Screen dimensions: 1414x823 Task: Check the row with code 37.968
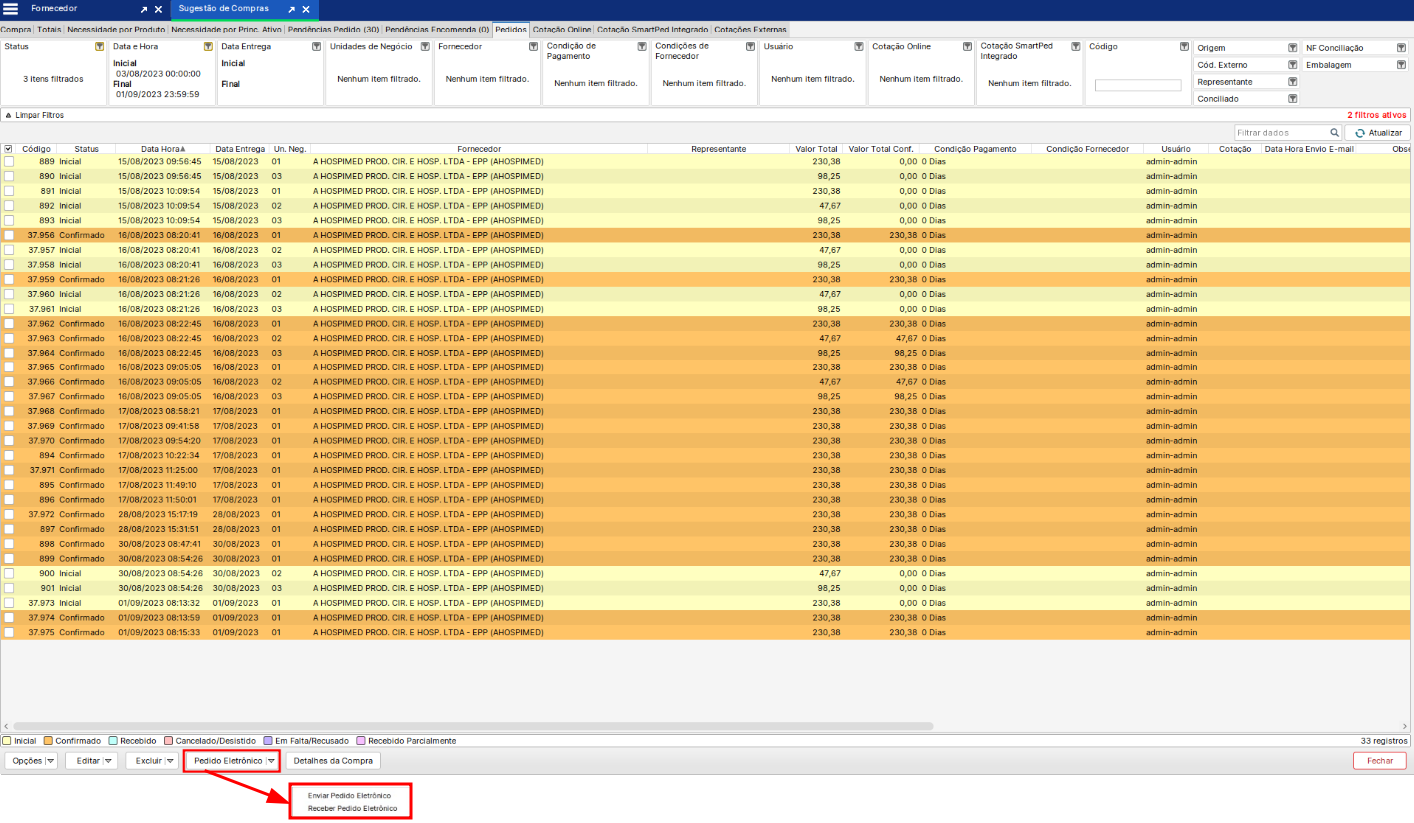point(9,411)
